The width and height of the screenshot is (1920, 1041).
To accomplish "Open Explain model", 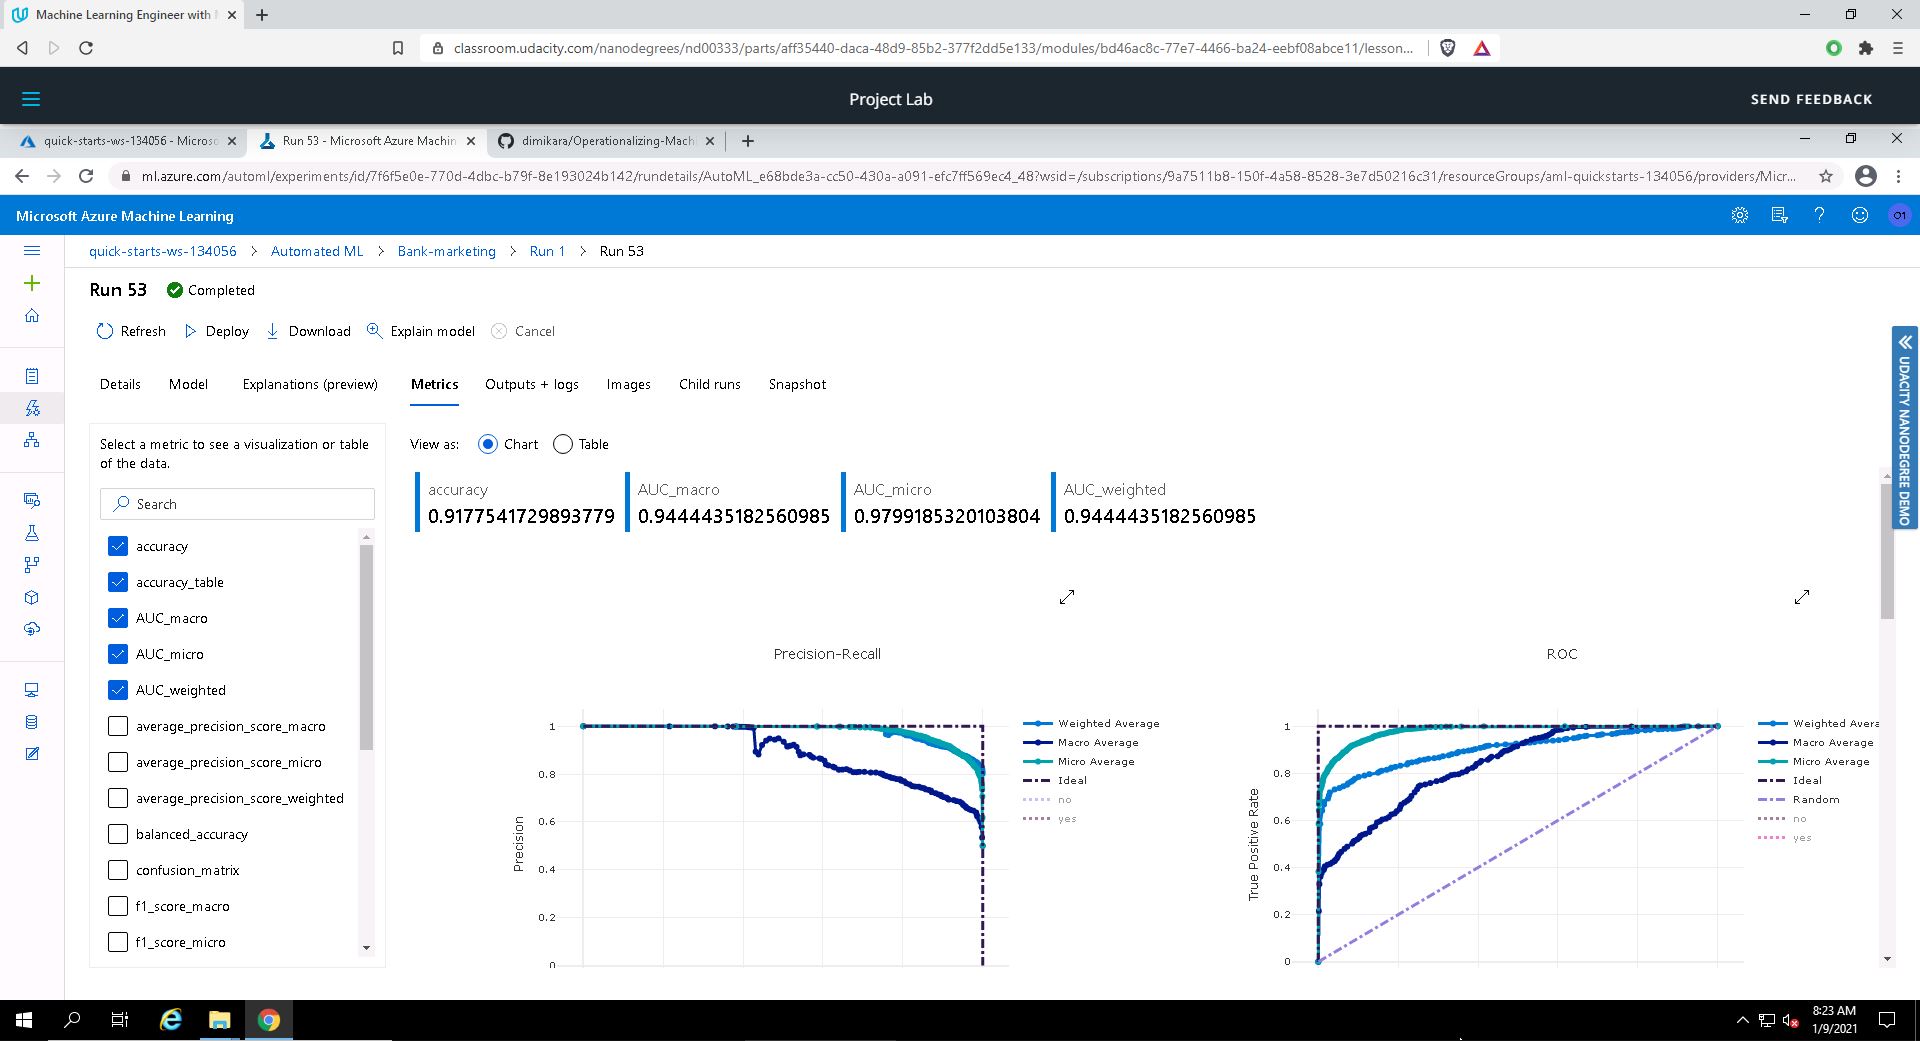I will [x=421, y=331].
